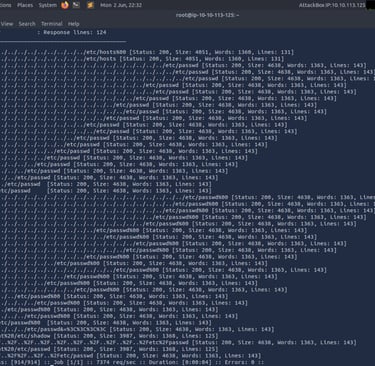Click the /etc/passwd&=%3C%3C%3C%3C result line
Screen dimensions: 375x366
[x=137, y=329]
